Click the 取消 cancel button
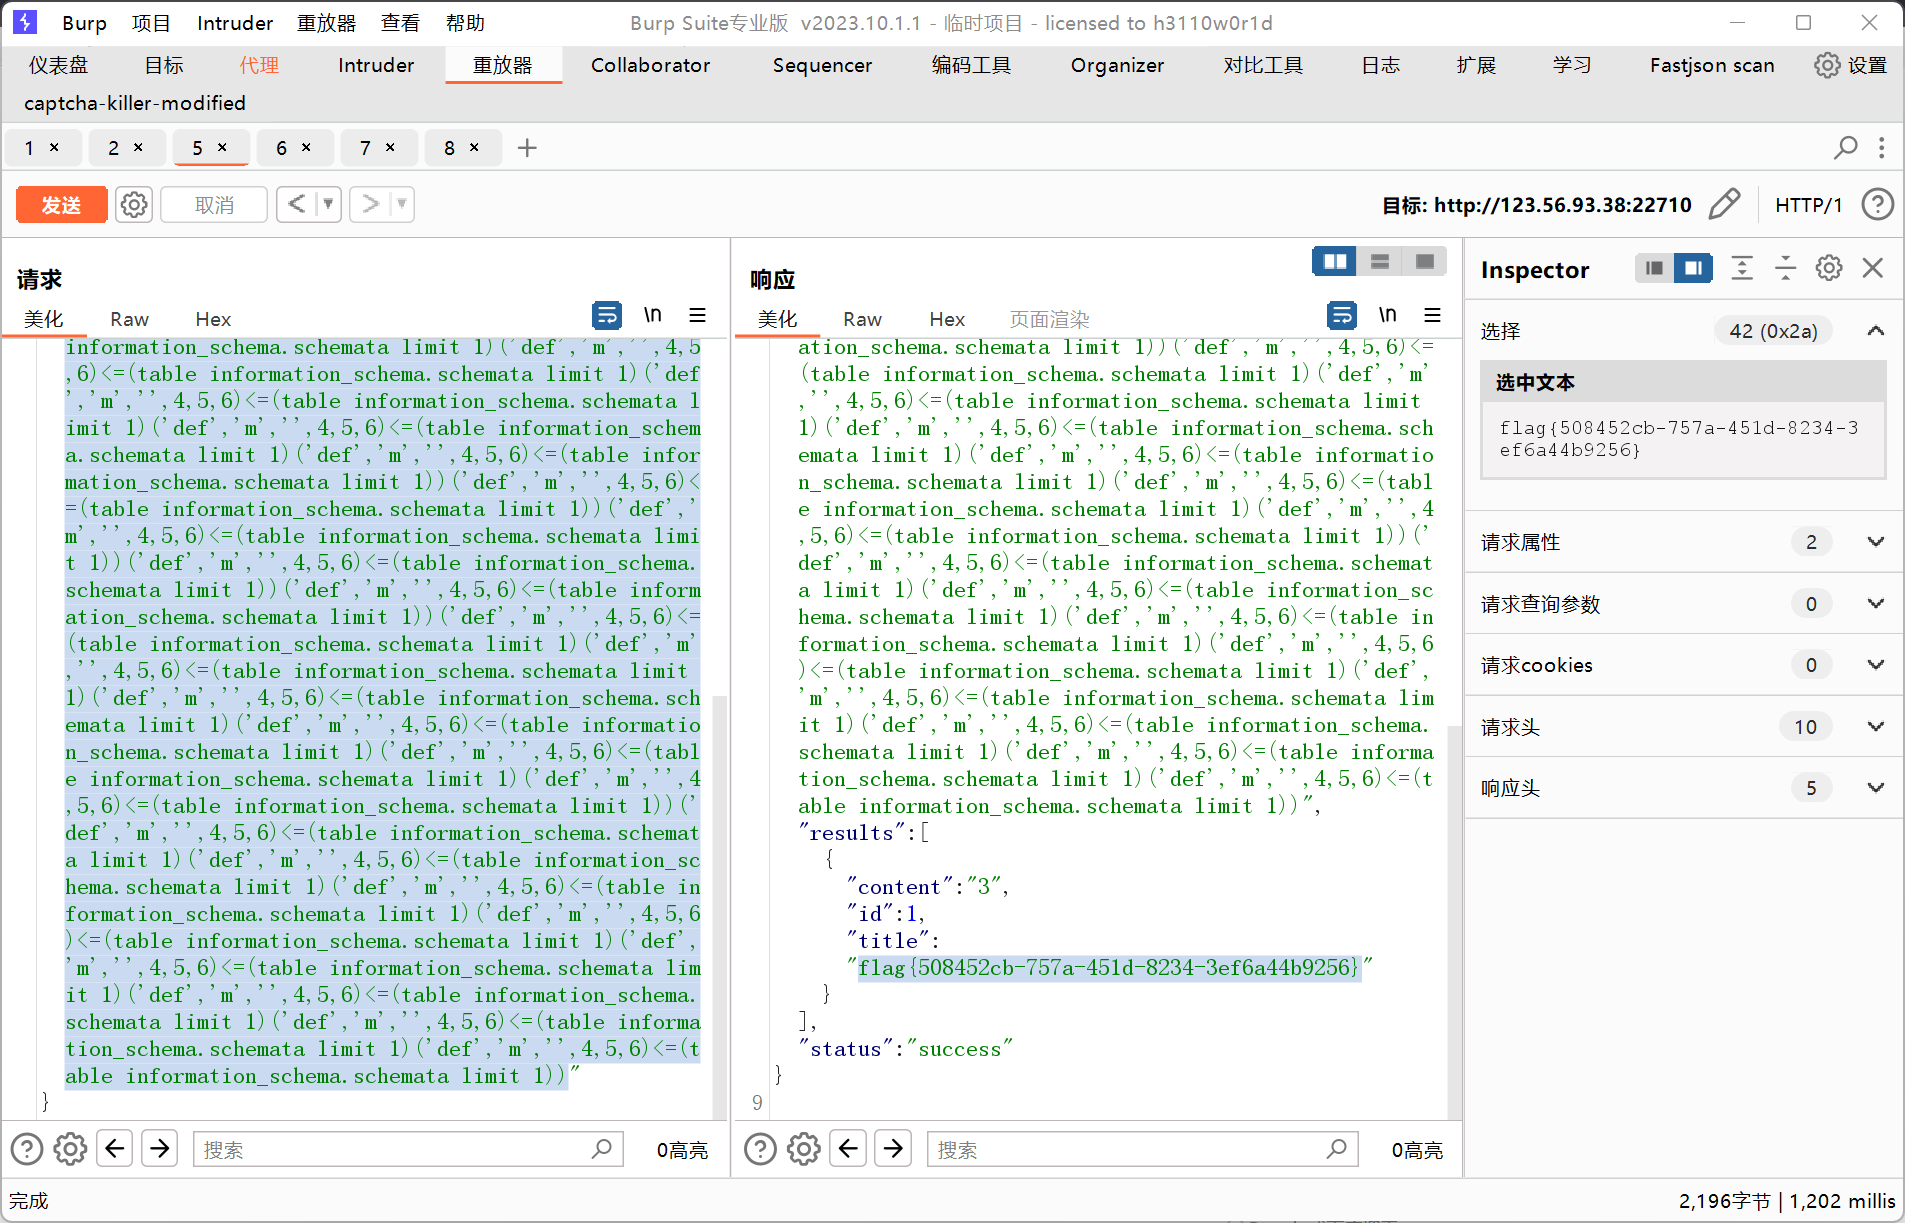The width and height of the screenshot is (1905, 1223). [x=214, y=205]
